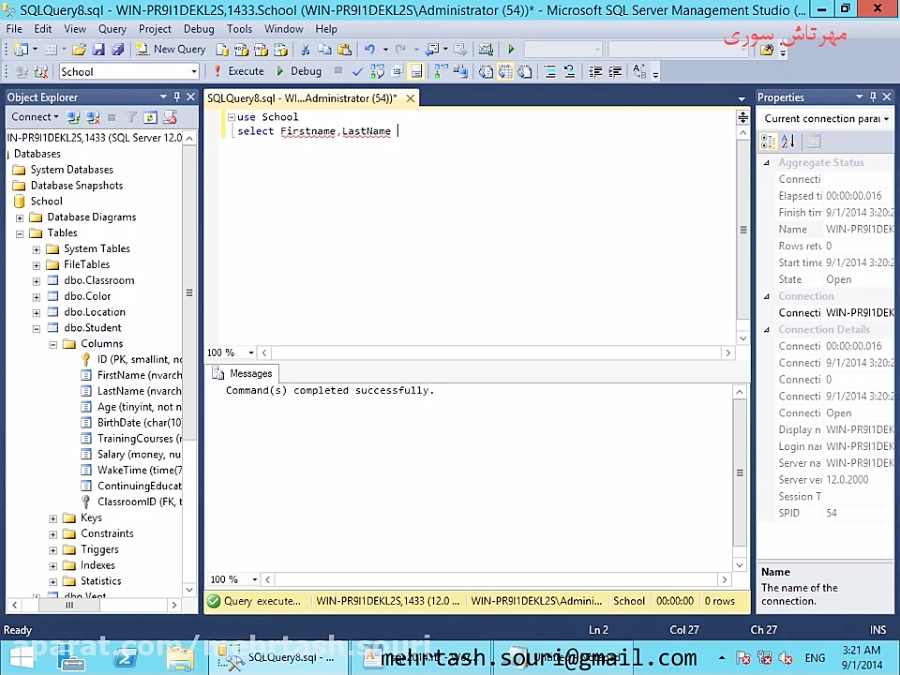Screen dimensions: 900x675
Task: Select the dbo.Location table
Action: pyautogui.click(x=95, y=312)
